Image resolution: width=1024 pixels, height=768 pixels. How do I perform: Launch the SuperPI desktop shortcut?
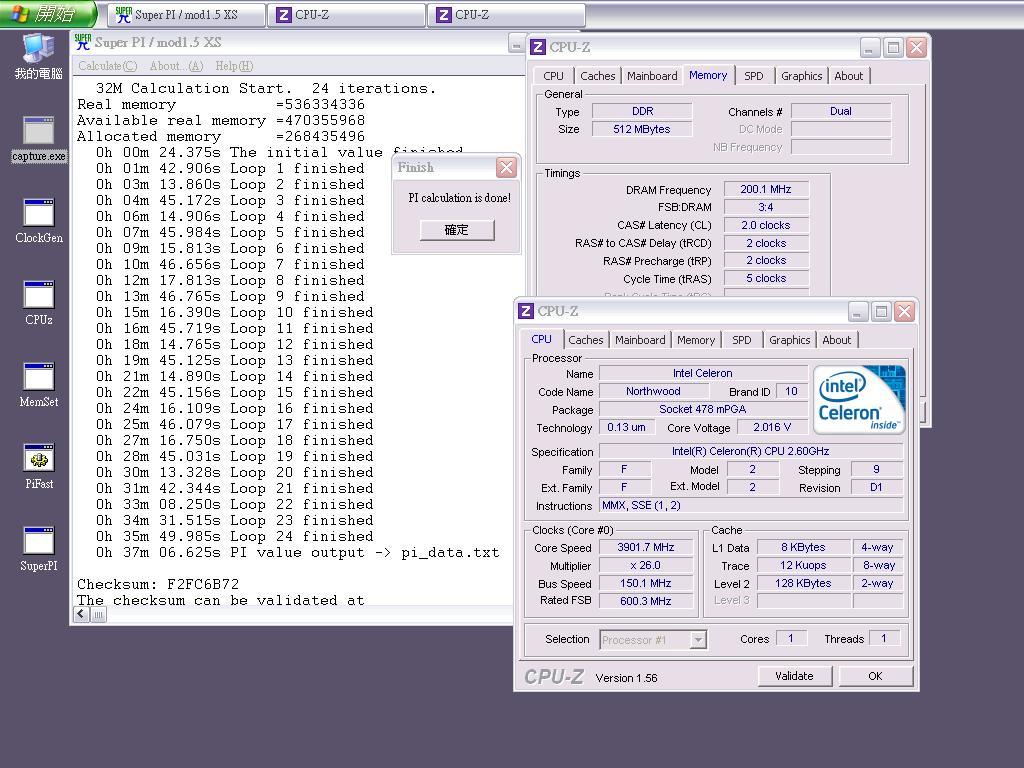click(x=39, y=549)
